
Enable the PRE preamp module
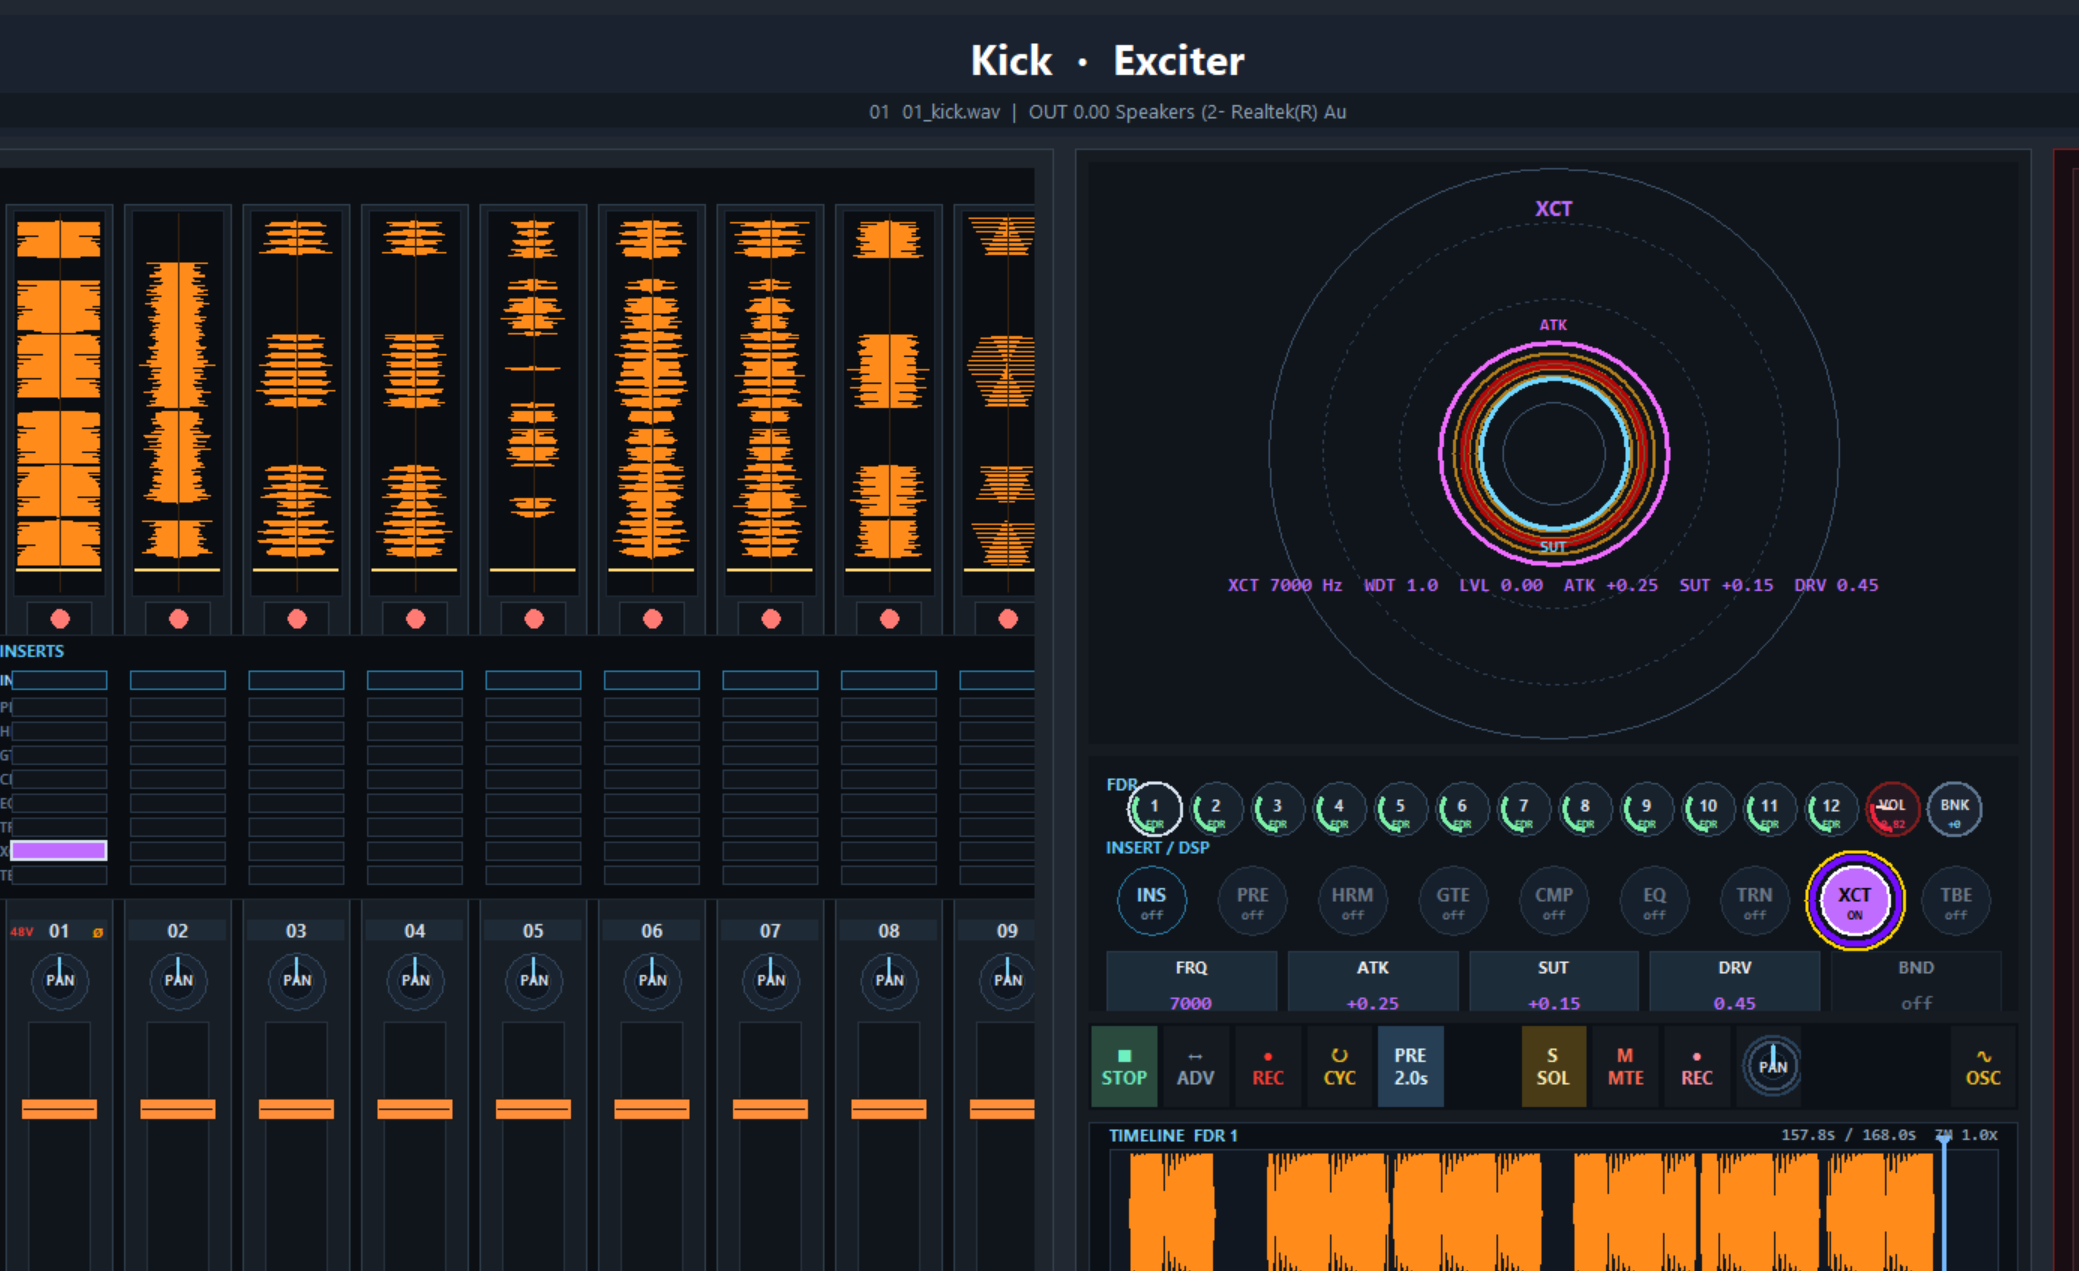(x=1252, y=901)
